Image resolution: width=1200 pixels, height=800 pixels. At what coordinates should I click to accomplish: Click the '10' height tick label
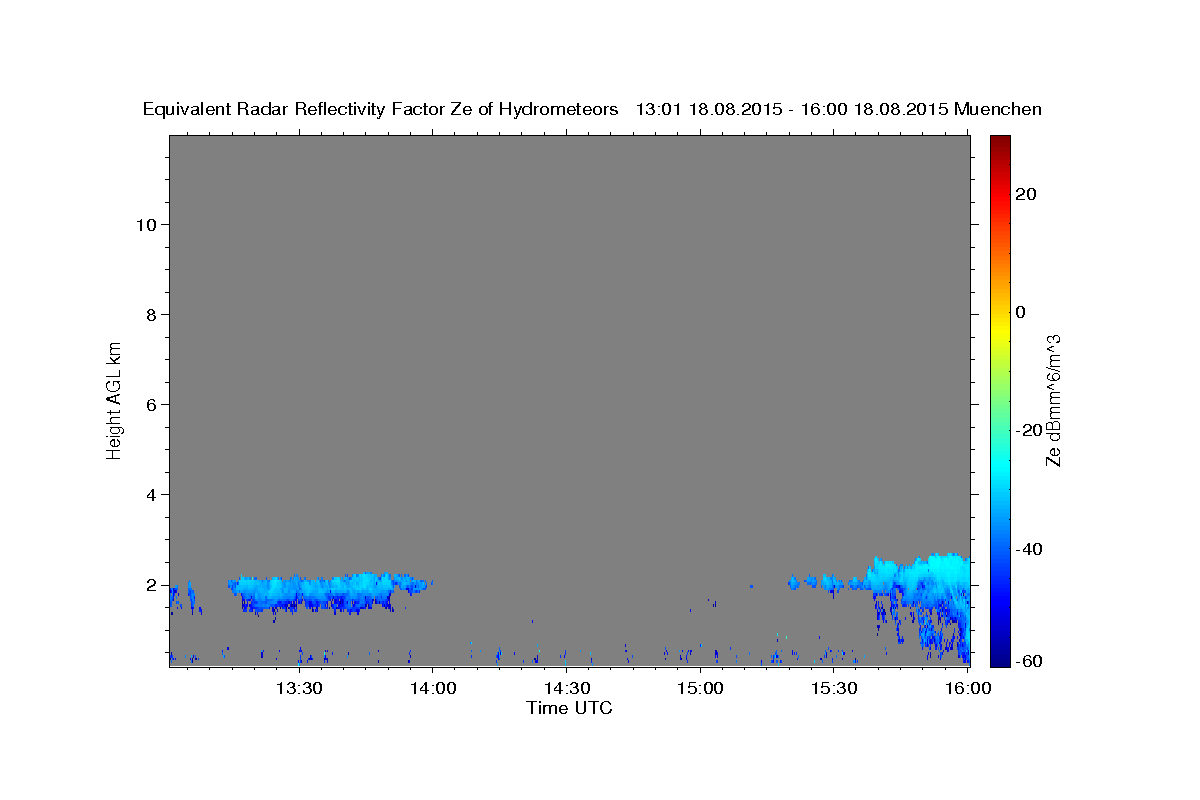point(146,224)
